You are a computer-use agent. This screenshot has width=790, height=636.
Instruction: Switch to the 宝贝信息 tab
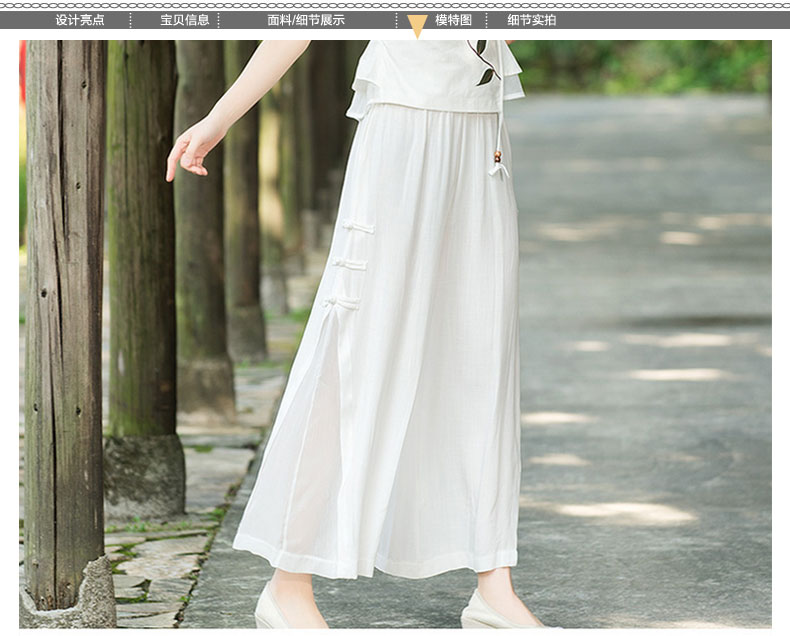pyautogui.click(x=185, y=20)
